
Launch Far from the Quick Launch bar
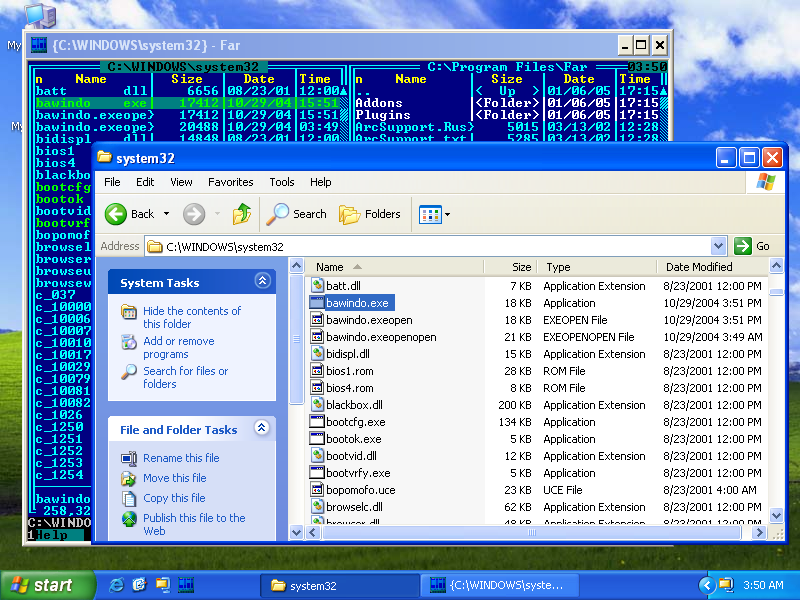click(186, 585)
